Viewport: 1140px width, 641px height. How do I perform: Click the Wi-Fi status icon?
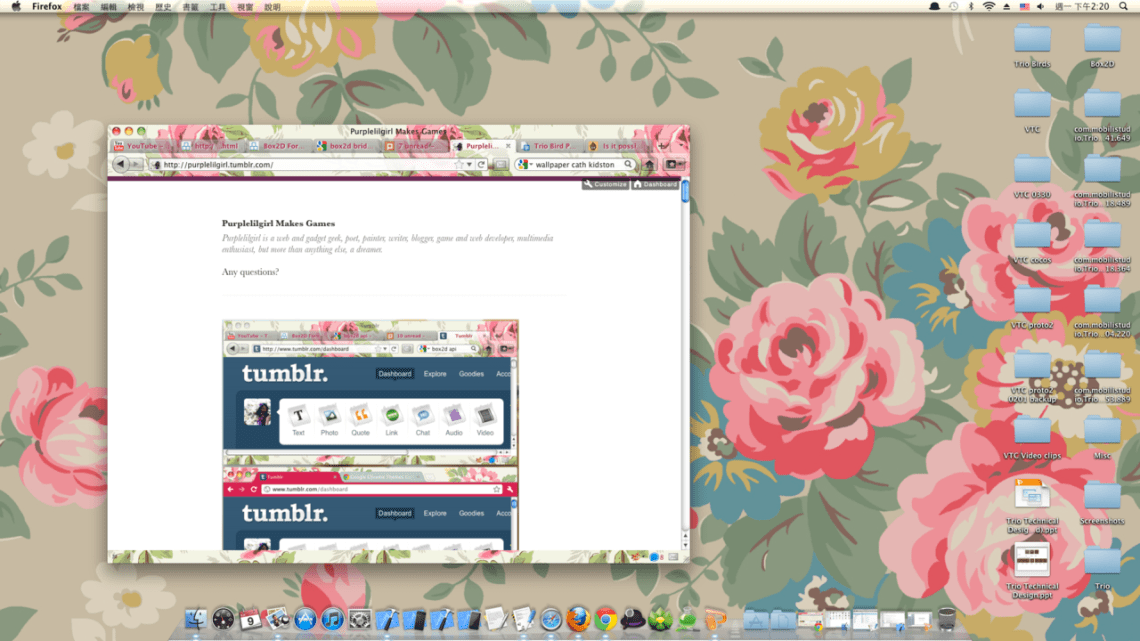(x=988, y=6)
